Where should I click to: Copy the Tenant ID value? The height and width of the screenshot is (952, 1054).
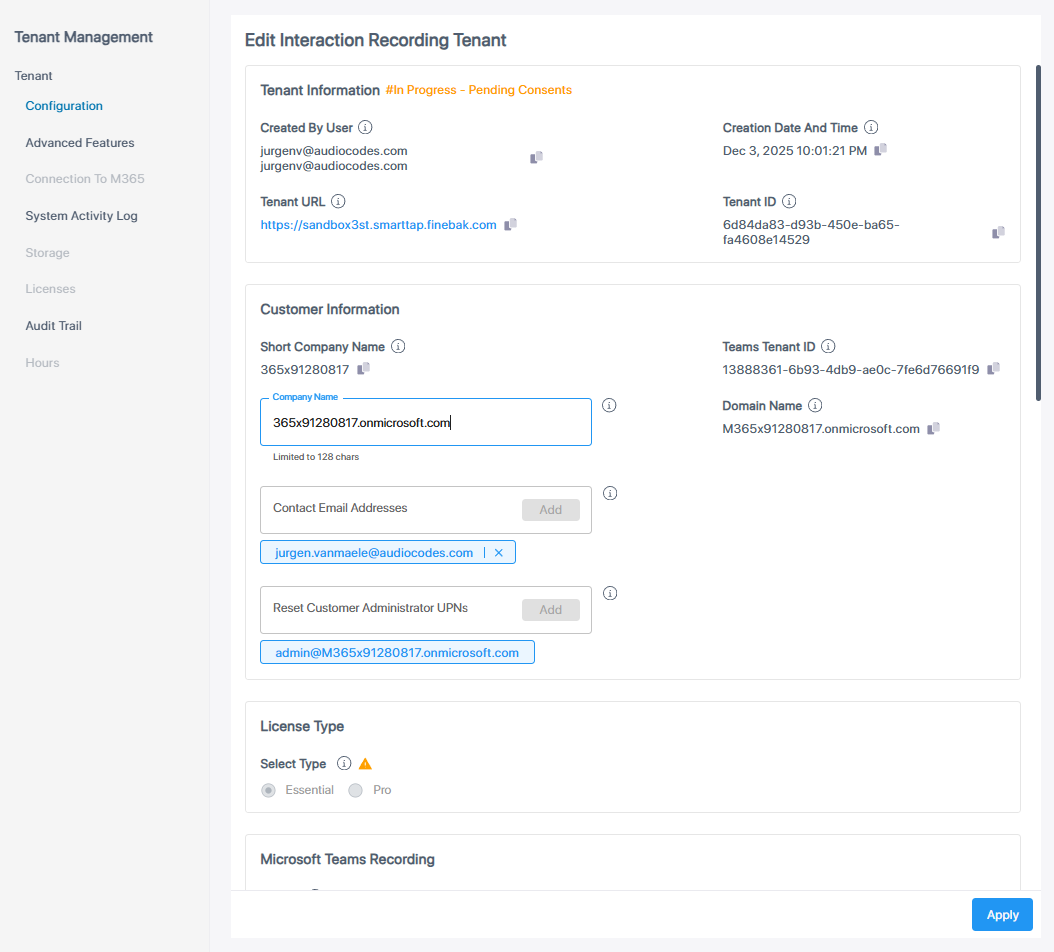pos(998,232)
